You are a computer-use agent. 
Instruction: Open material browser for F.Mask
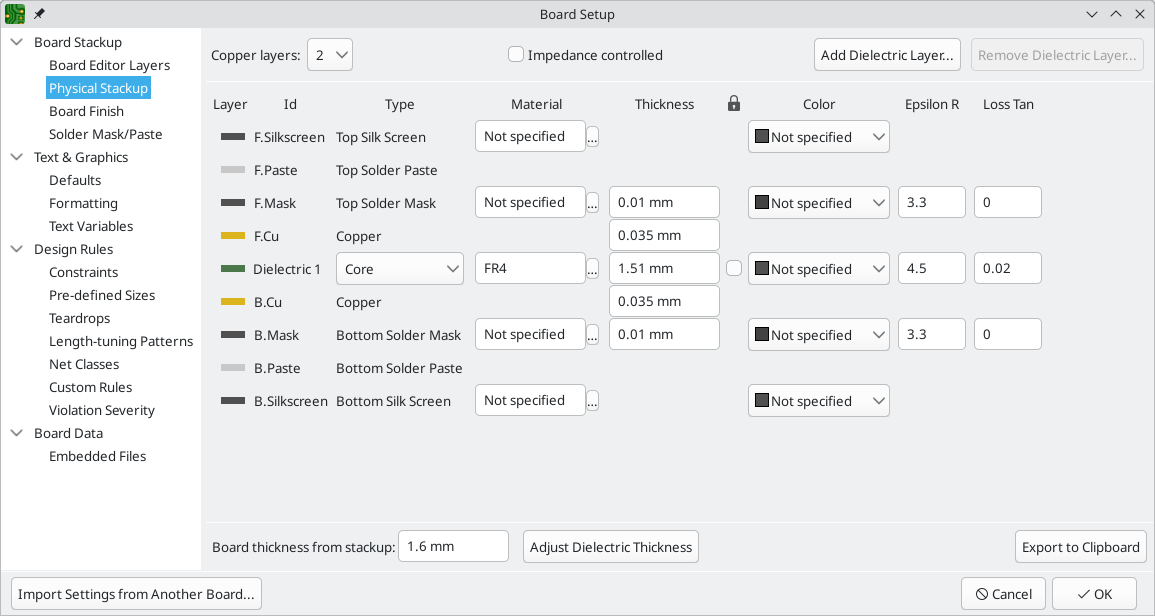592,204
